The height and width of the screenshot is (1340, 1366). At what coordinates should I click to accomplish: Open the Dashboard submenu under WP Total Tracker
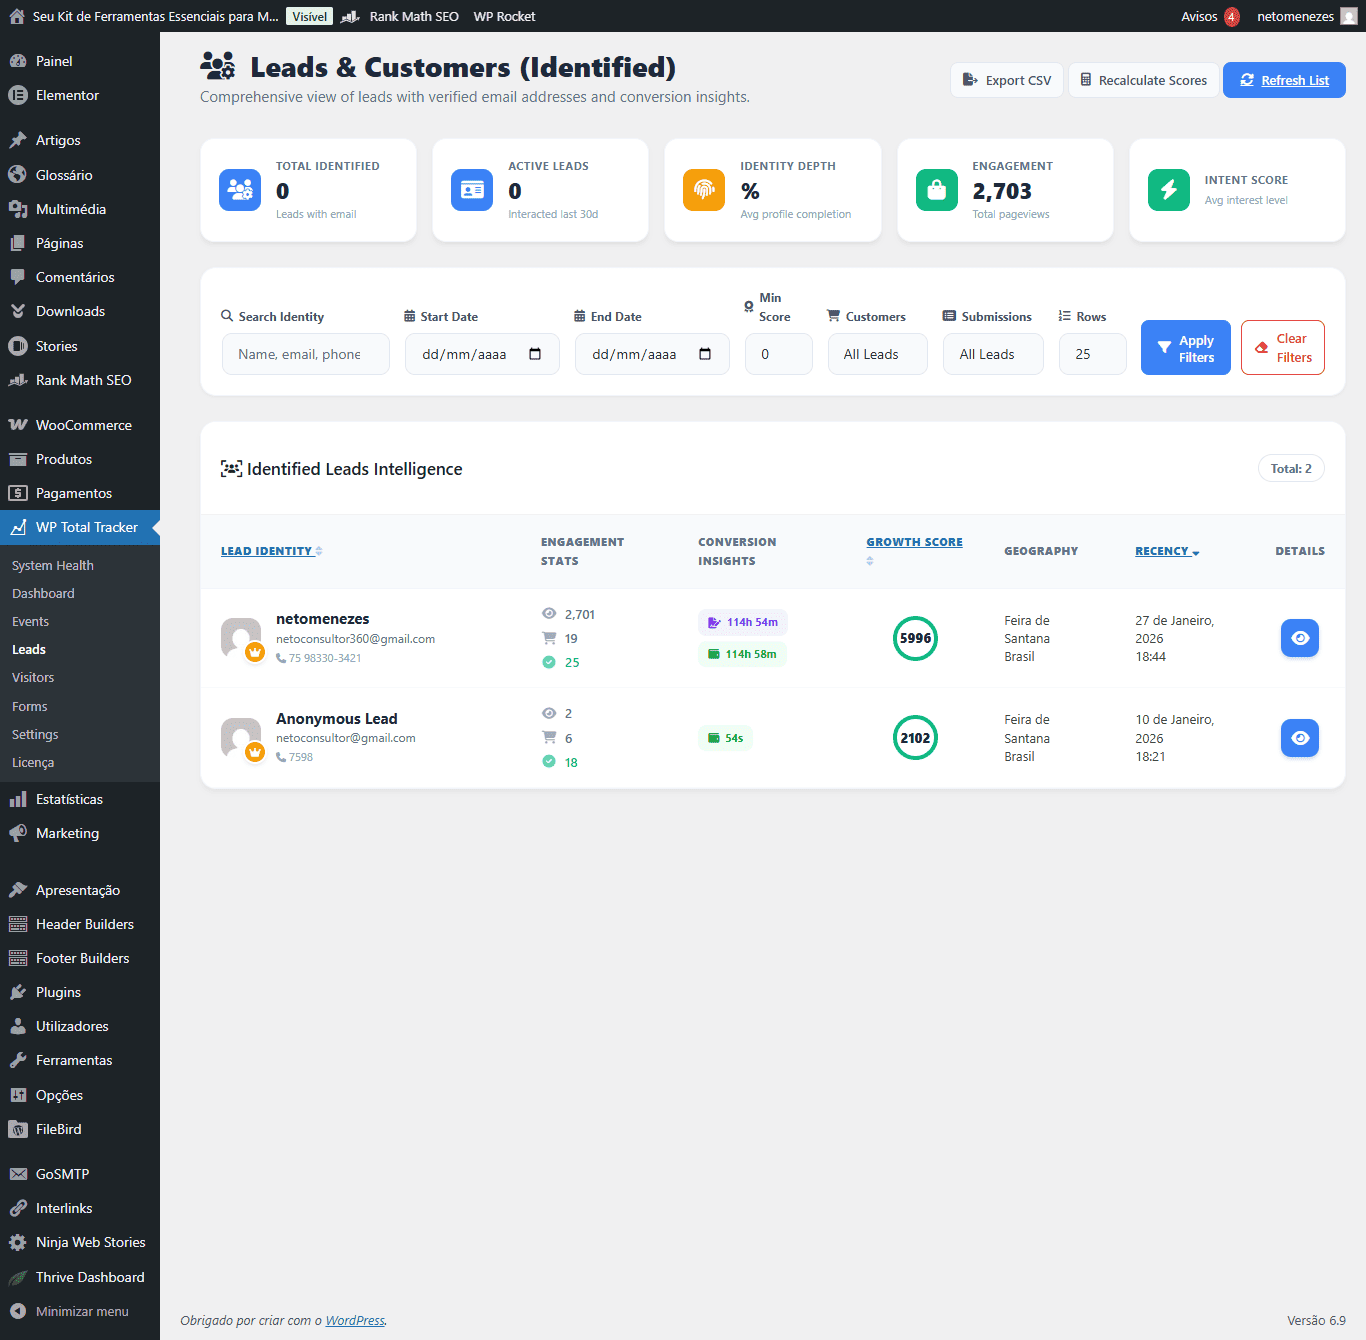coord(43,593)
